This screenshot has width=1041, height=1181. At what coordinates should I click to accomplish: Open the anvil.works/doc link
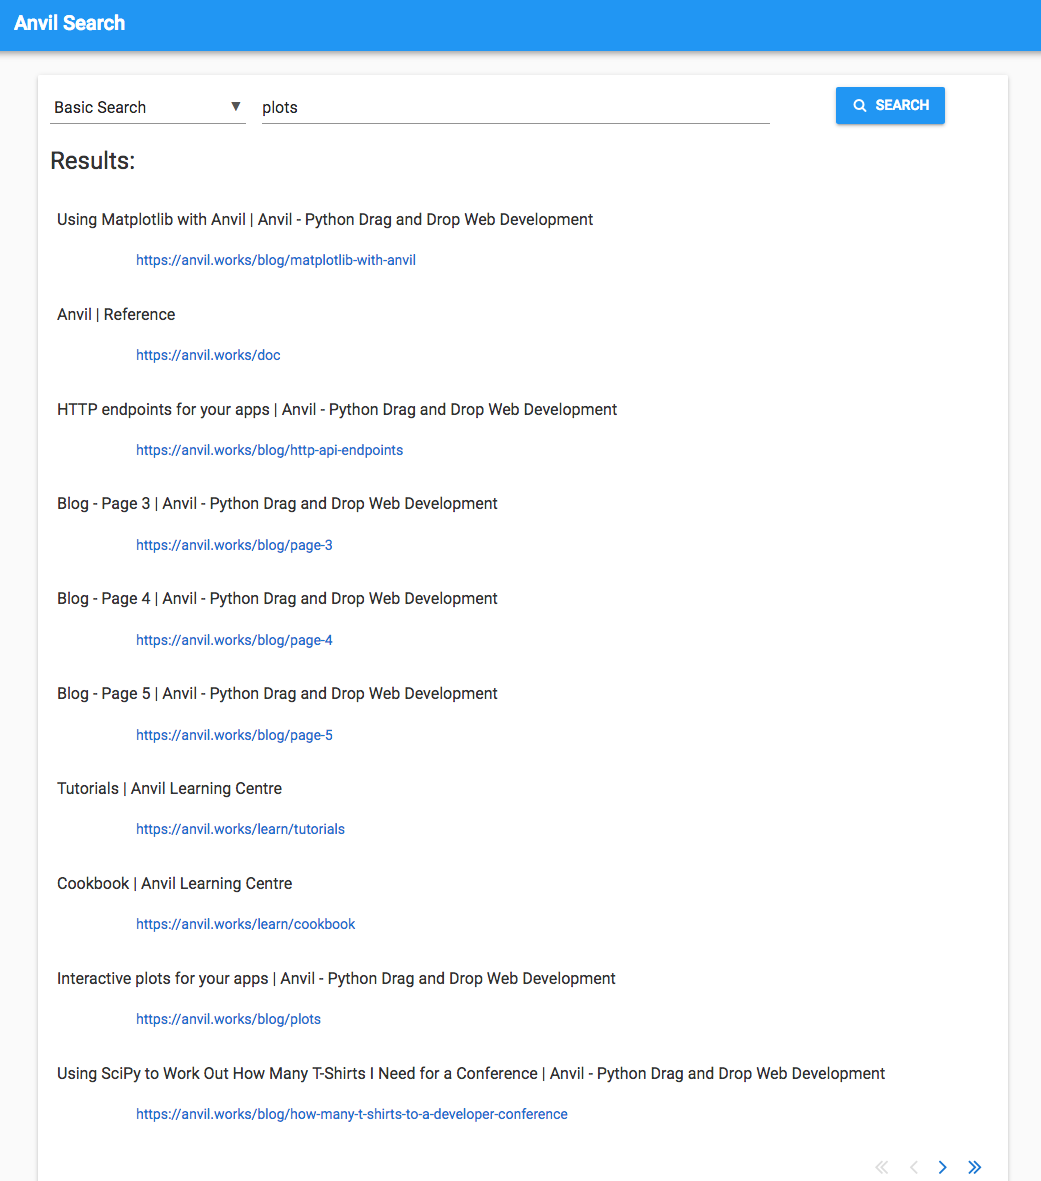[x=208, y=355]
